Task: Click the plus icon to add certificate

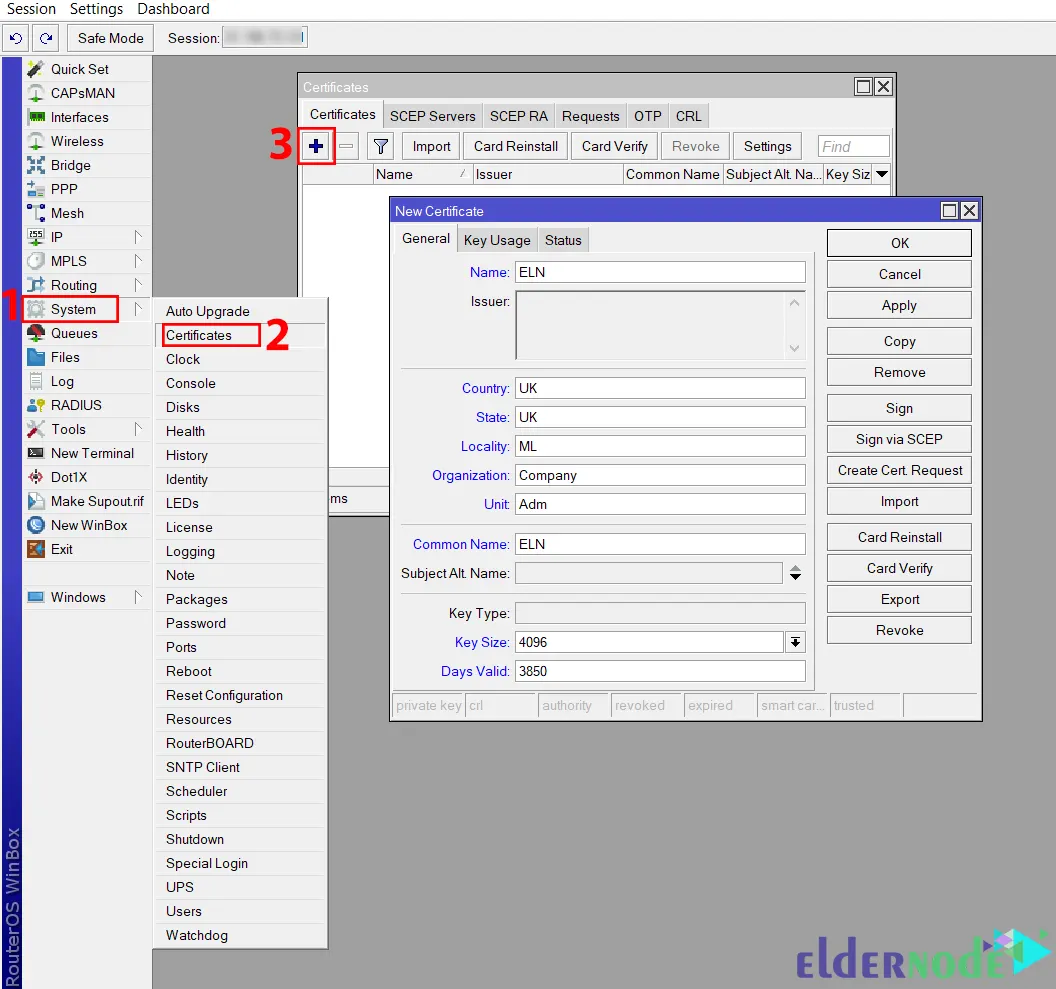Action: click(x=316, y=146)
